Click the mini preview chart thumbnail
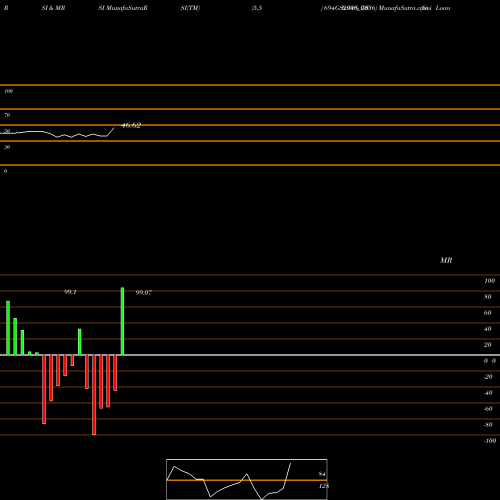500x500 pixels. 247,479
